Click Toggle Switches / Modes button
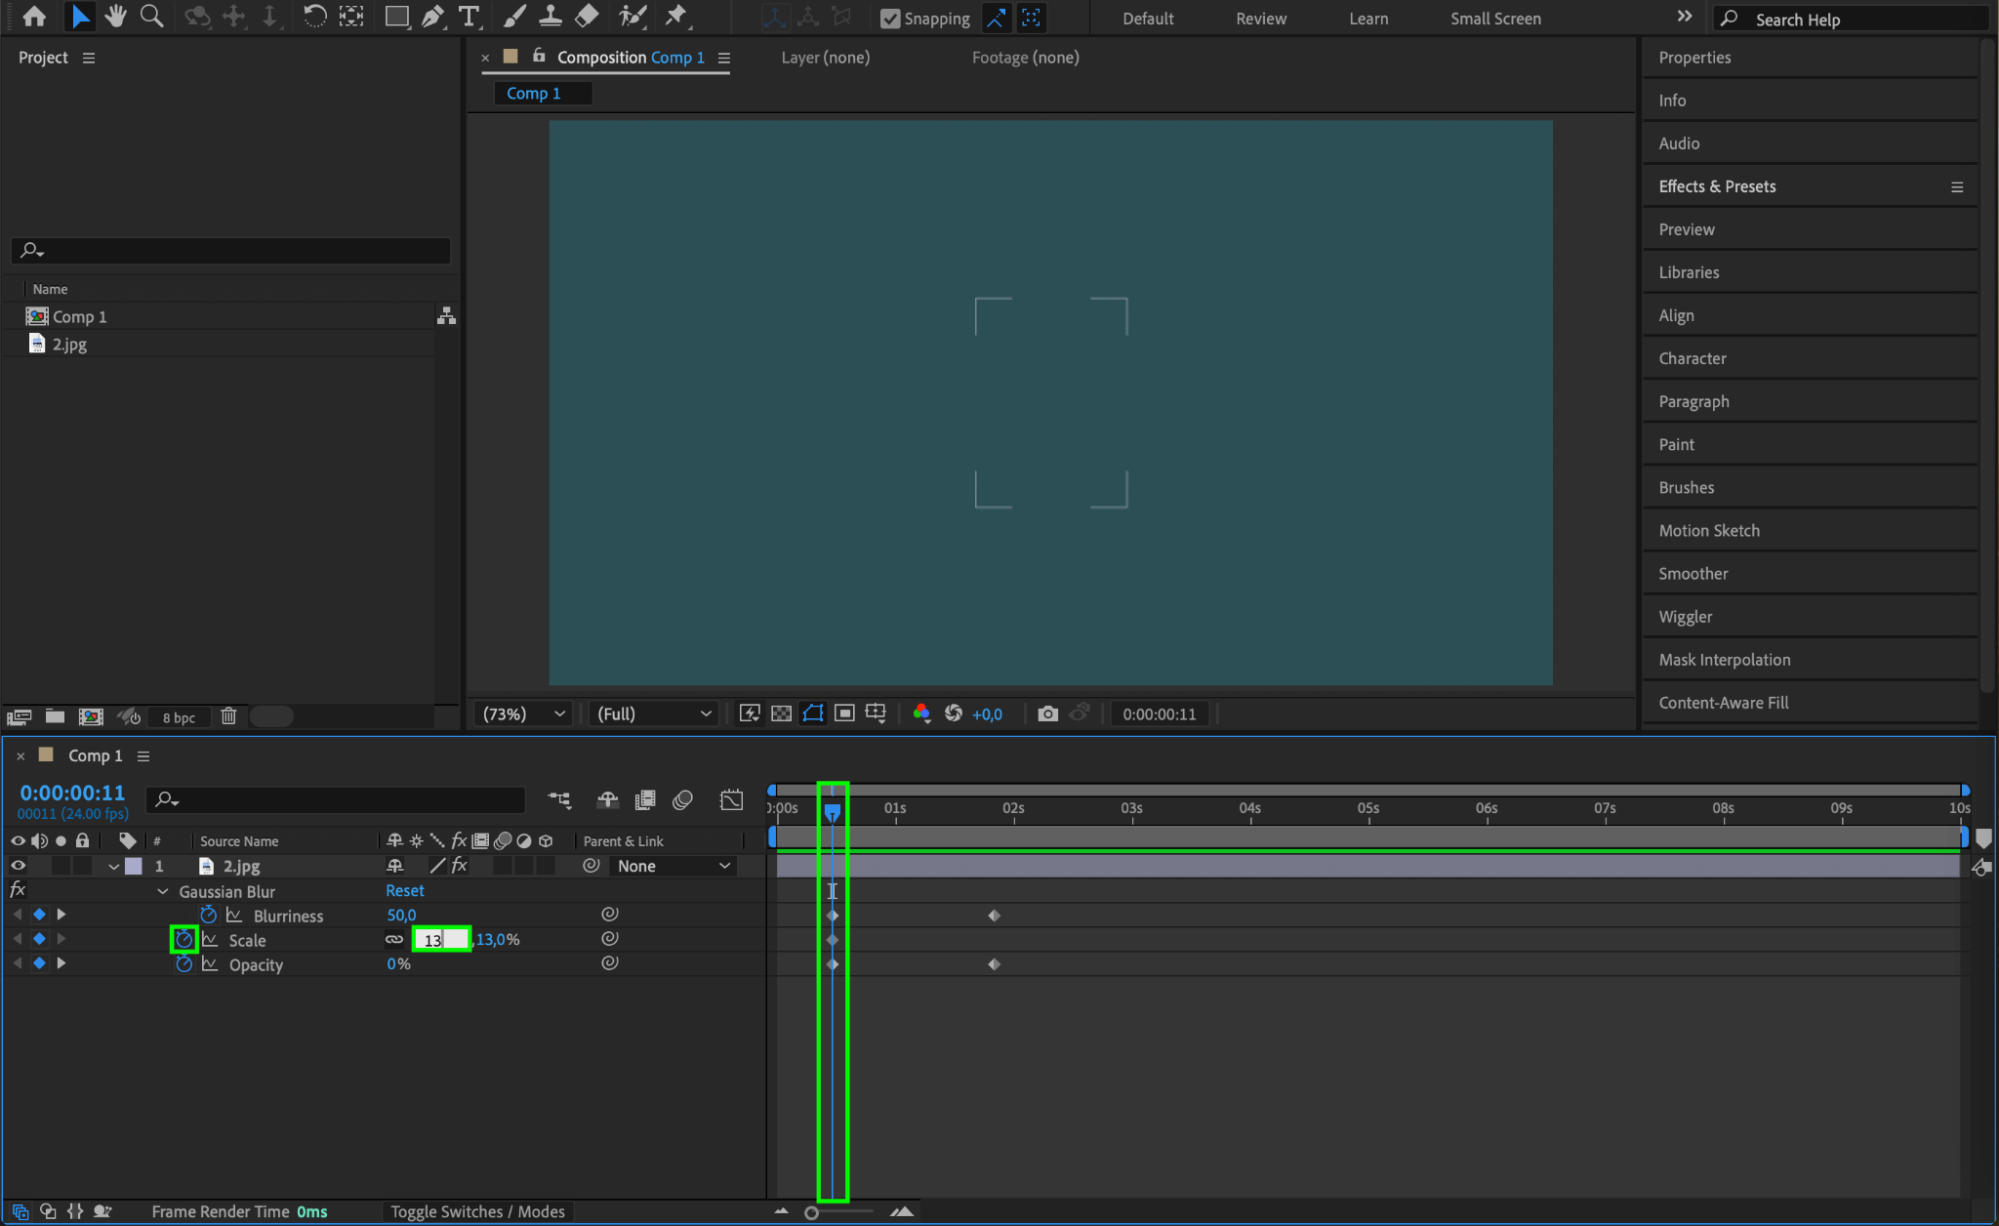Image resolution: width=1999 pixels, height=1226 pixels. pyautogui.click(x=477, y=1211)
